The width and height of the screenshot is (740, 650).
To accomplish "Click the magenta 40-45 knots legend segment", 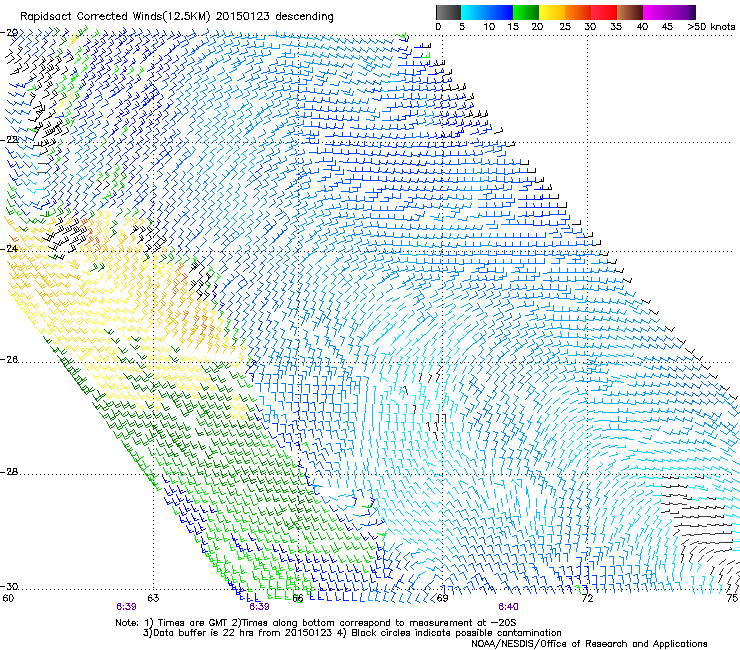I will 656,12.
